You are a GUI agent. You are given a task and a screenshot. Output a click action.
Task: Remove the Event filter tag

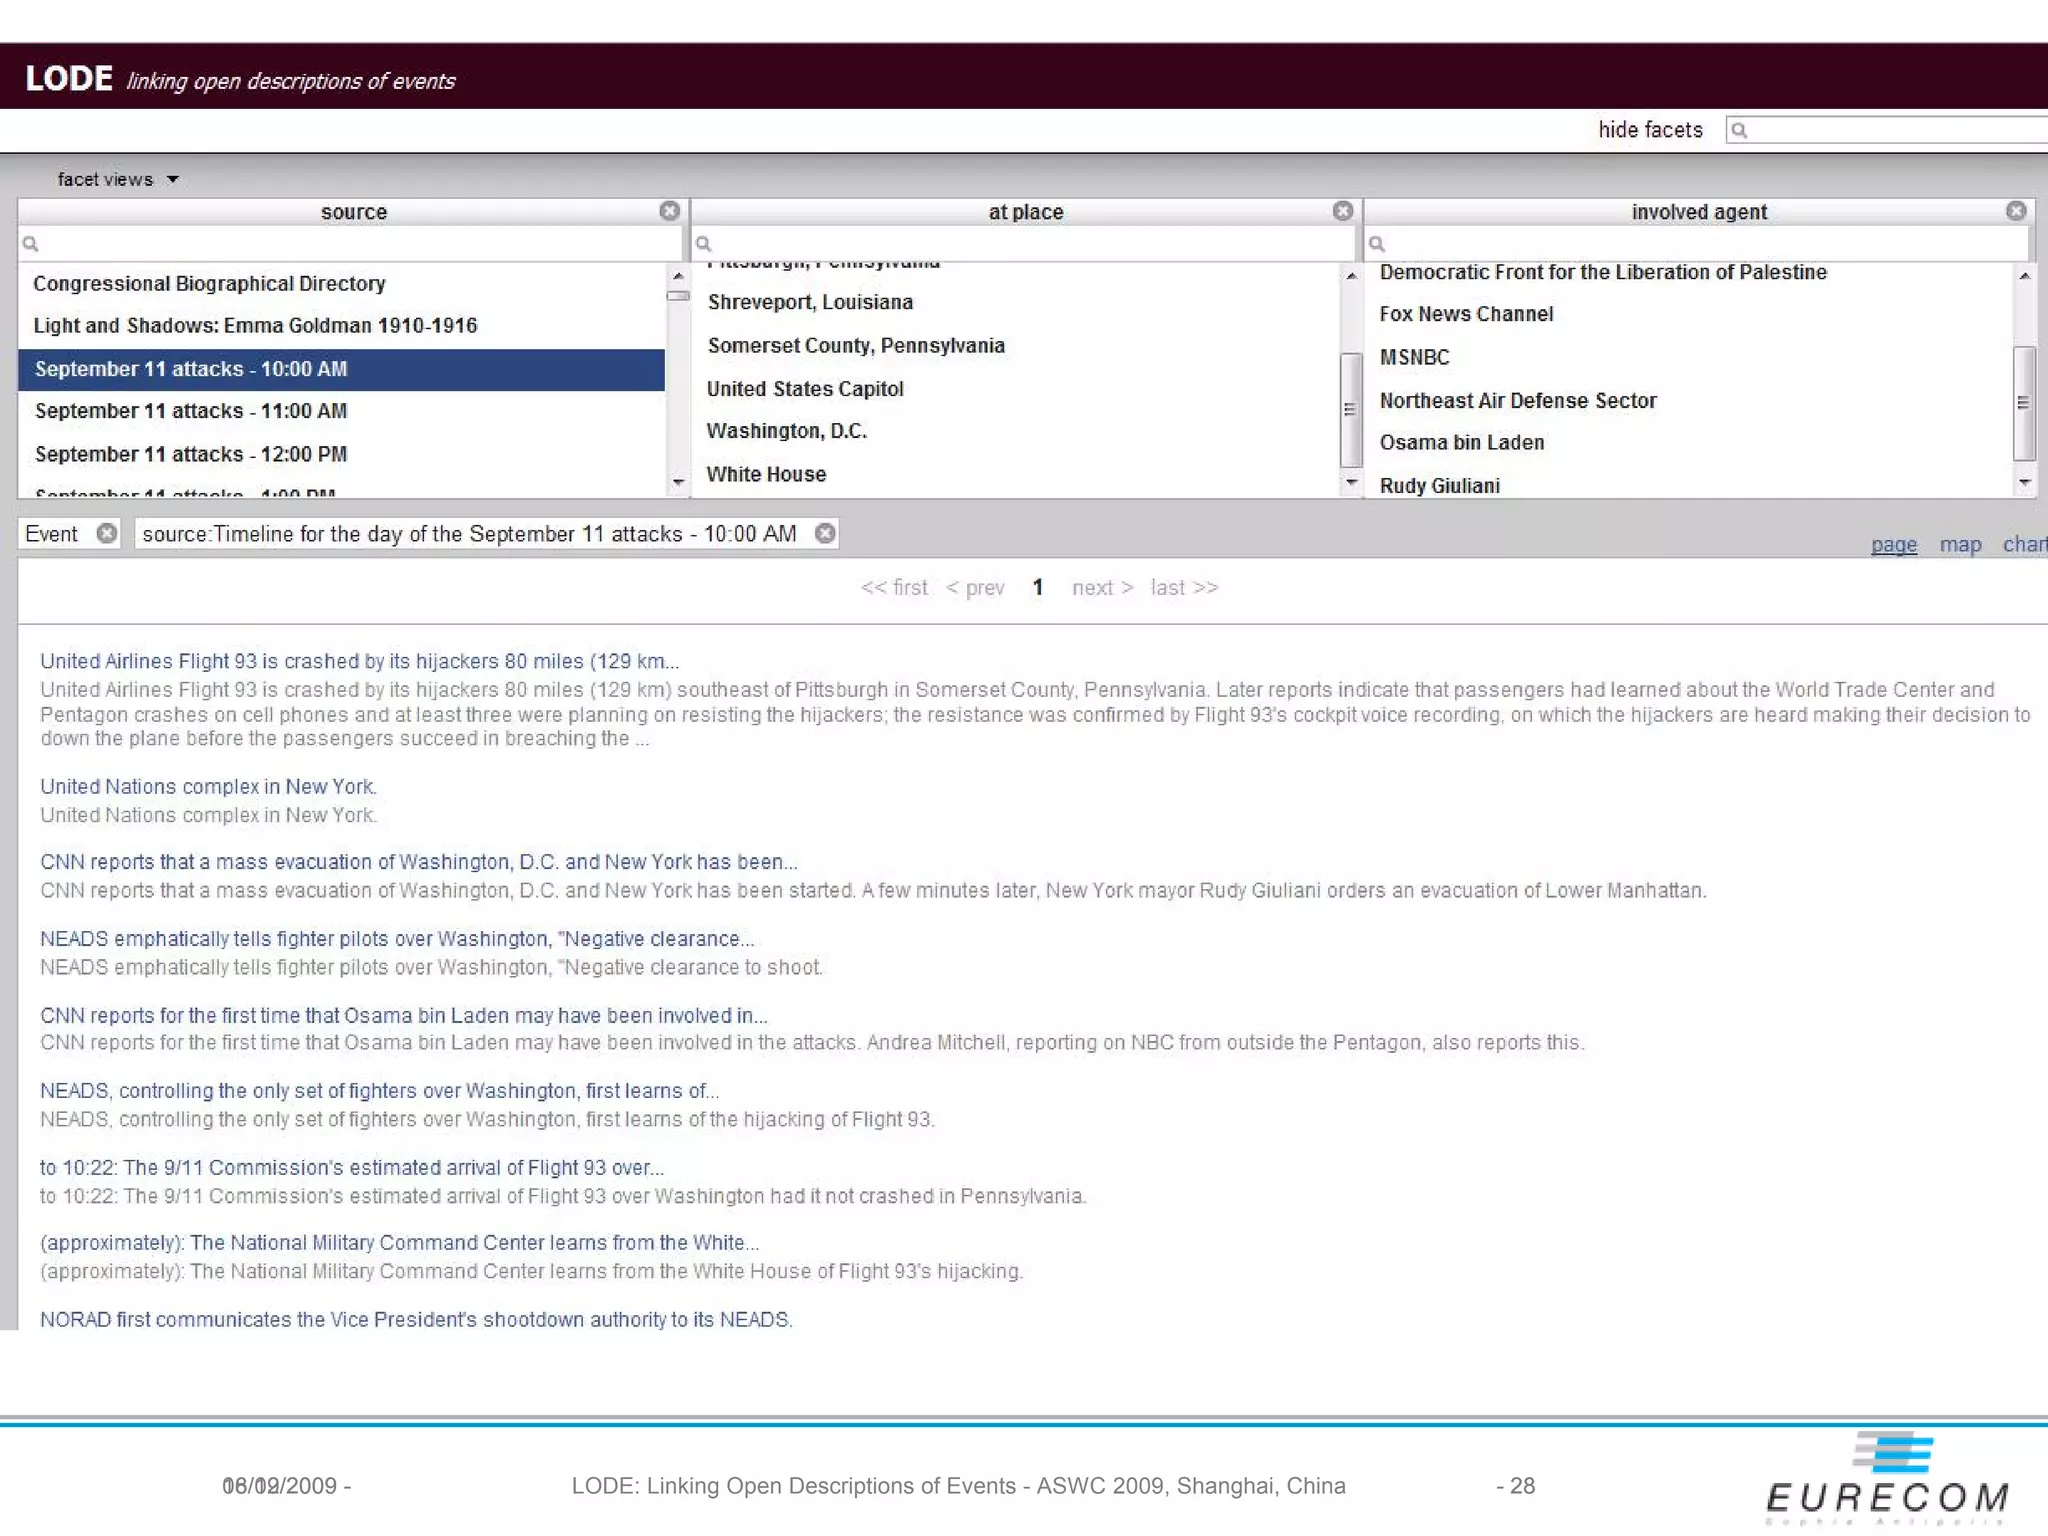[106, 534]
